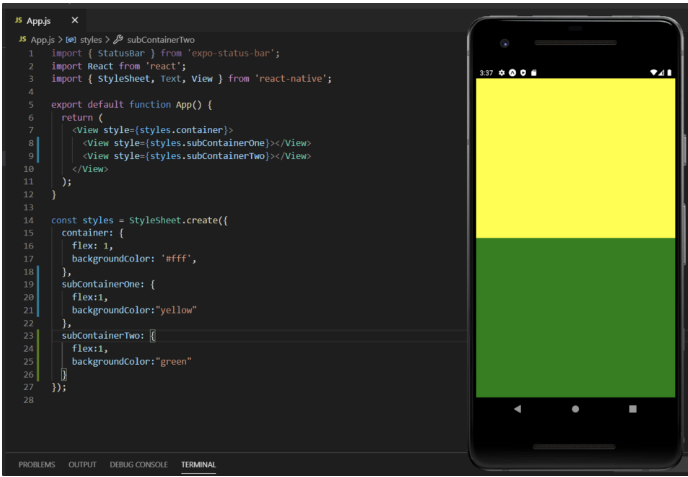
Task: Open the DEBUG CONSOLE panel tab
Action: (x=139, y=465)
